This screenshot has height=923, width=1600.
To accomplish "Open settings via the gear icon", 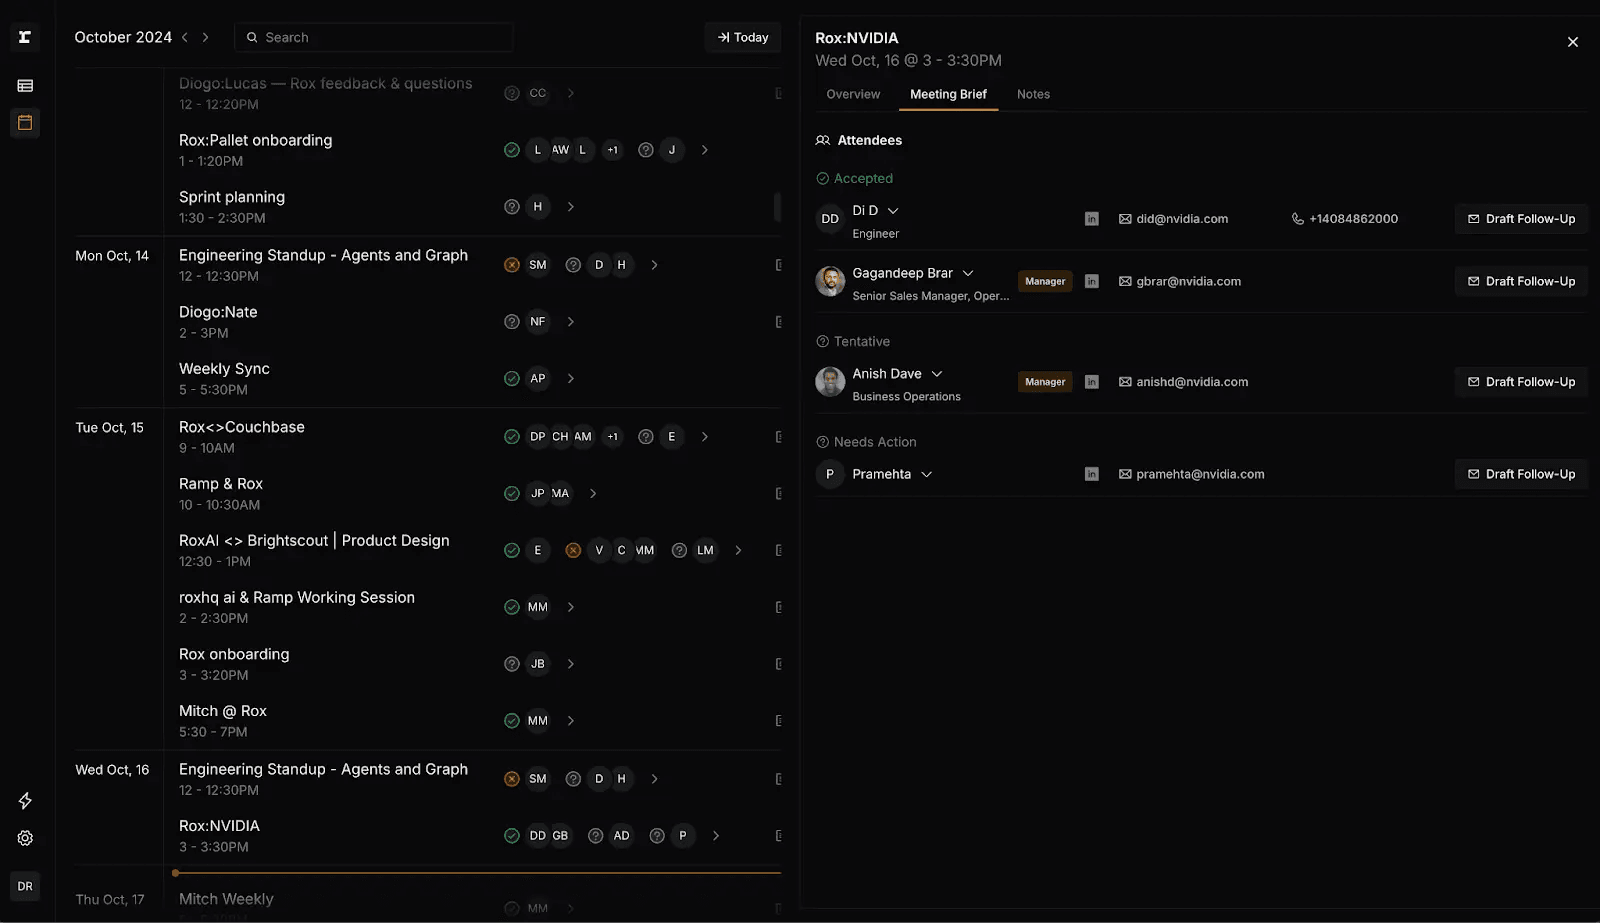I will [x=24, y=838].
